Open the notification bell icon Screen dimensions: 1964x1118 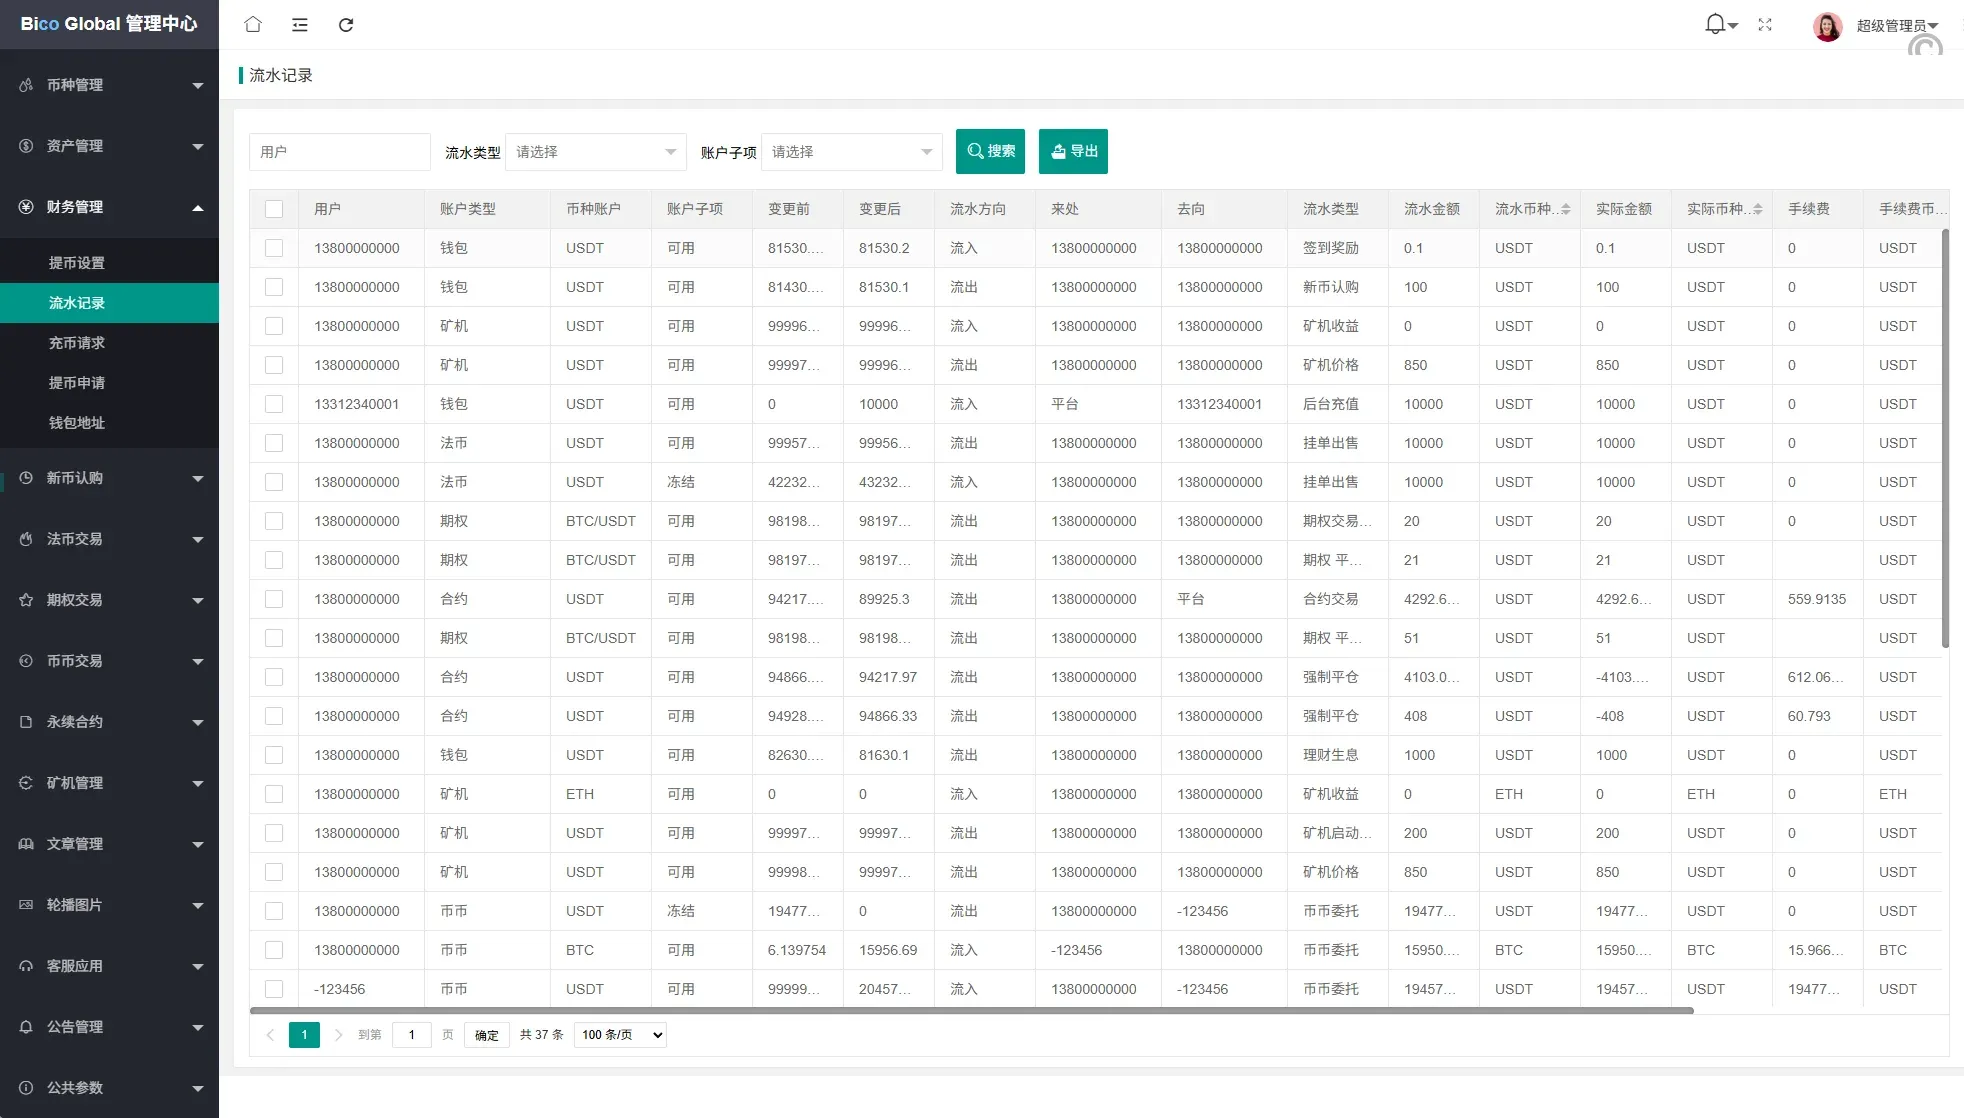point(1715,24)
